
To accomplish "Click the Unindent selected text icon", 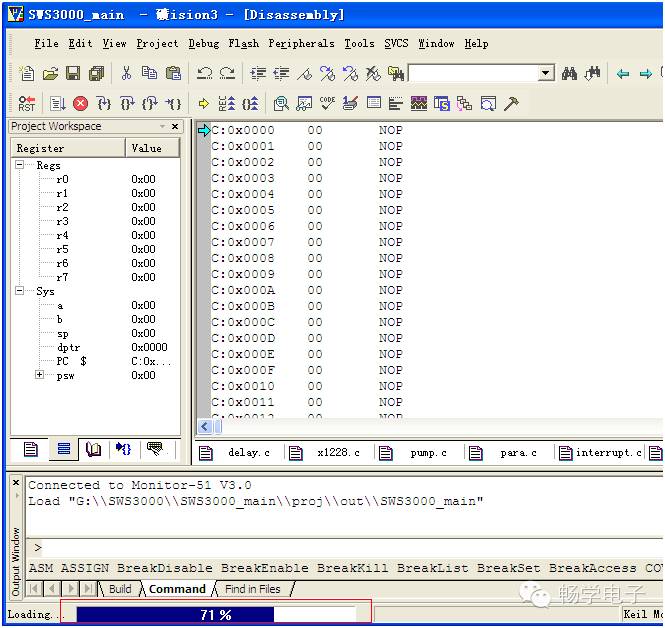I will [x=281, y=74].
